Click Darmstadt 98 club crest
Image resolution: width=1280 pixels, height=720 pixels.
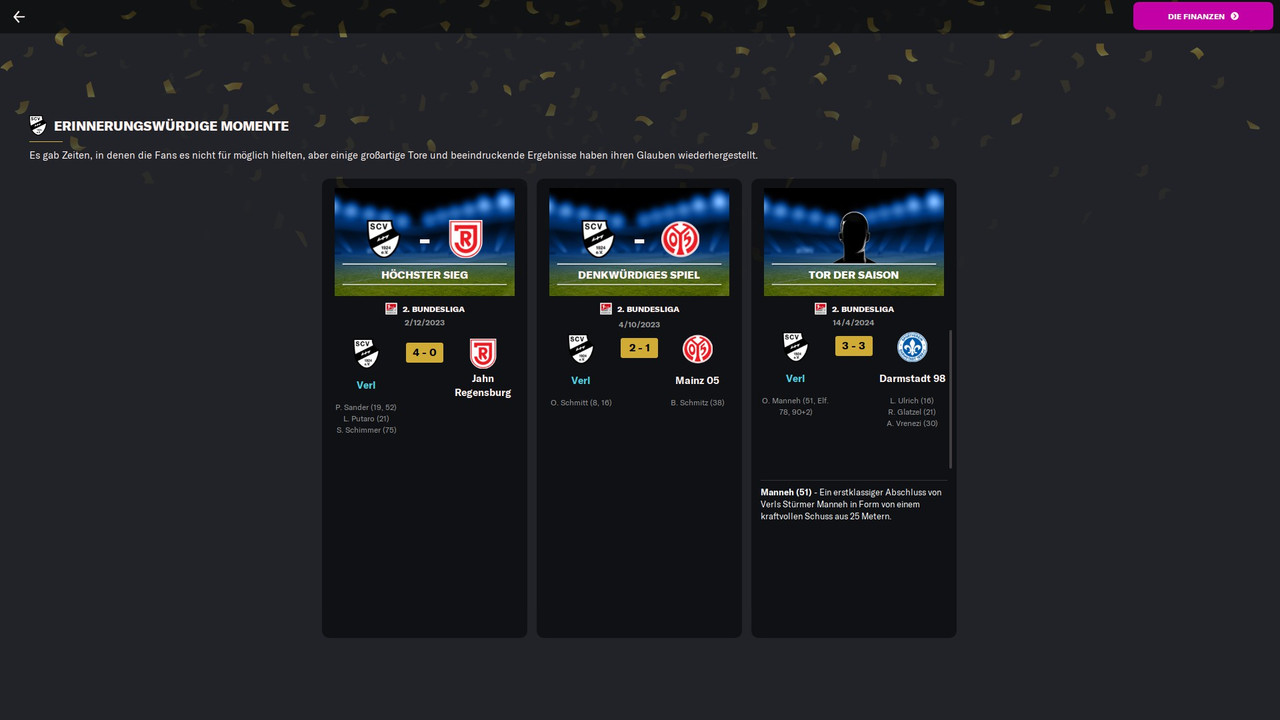point(912,347)
